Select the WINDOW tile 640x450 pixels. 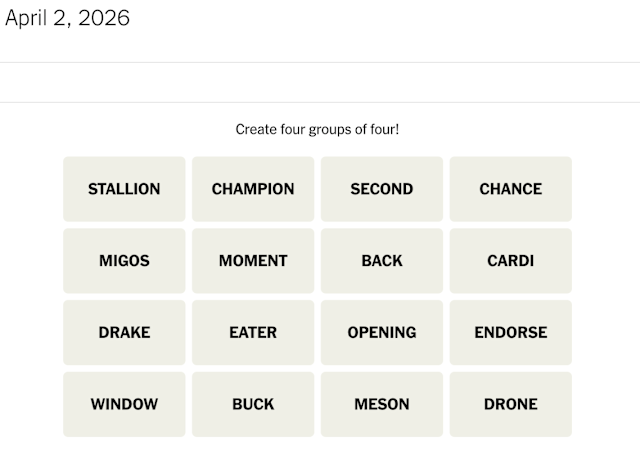pos(124,405)
